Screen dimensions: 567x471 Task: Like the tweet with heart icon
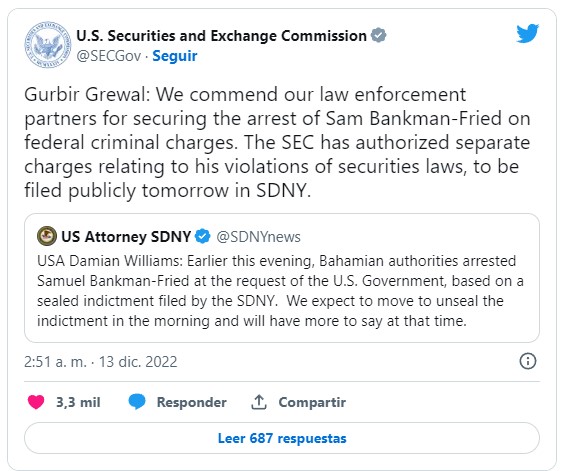tap(36, 402)
